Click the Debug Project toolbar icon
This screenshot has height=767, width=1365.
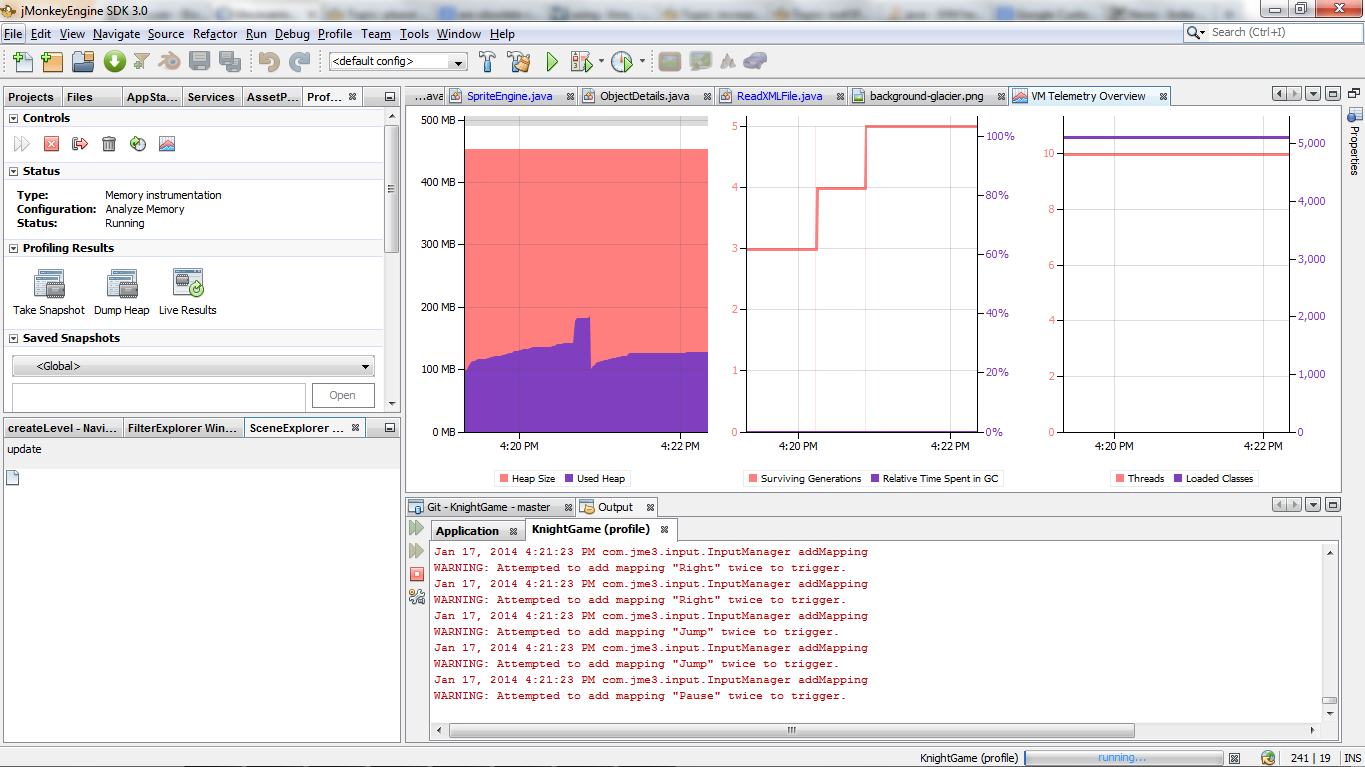click(581, 61)
